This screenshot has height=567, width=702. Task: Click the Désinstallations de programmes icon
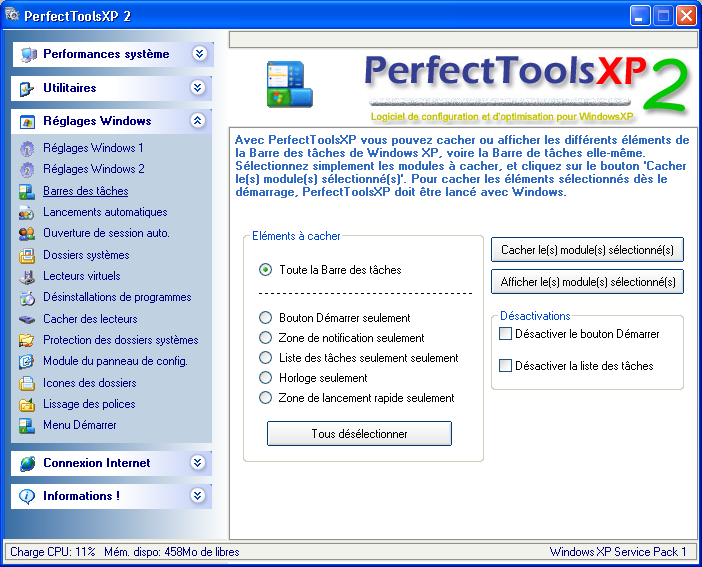tap(27, 297)
